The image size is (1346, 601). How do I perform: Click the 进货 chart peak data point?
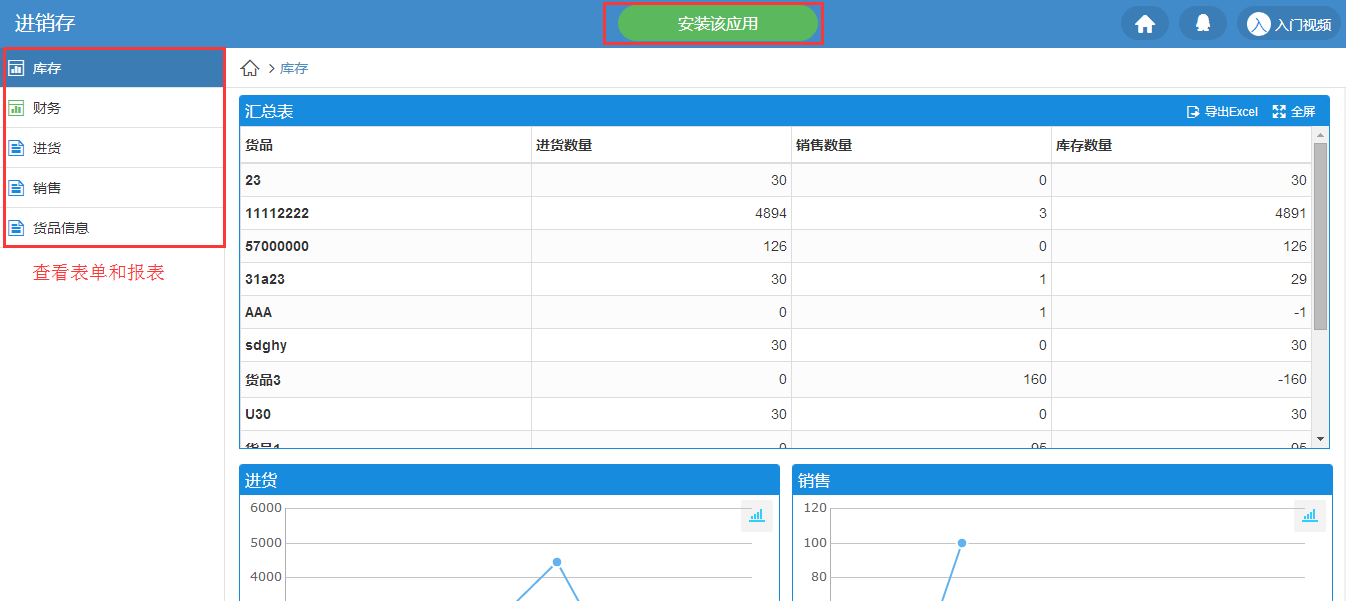point(557,562)
